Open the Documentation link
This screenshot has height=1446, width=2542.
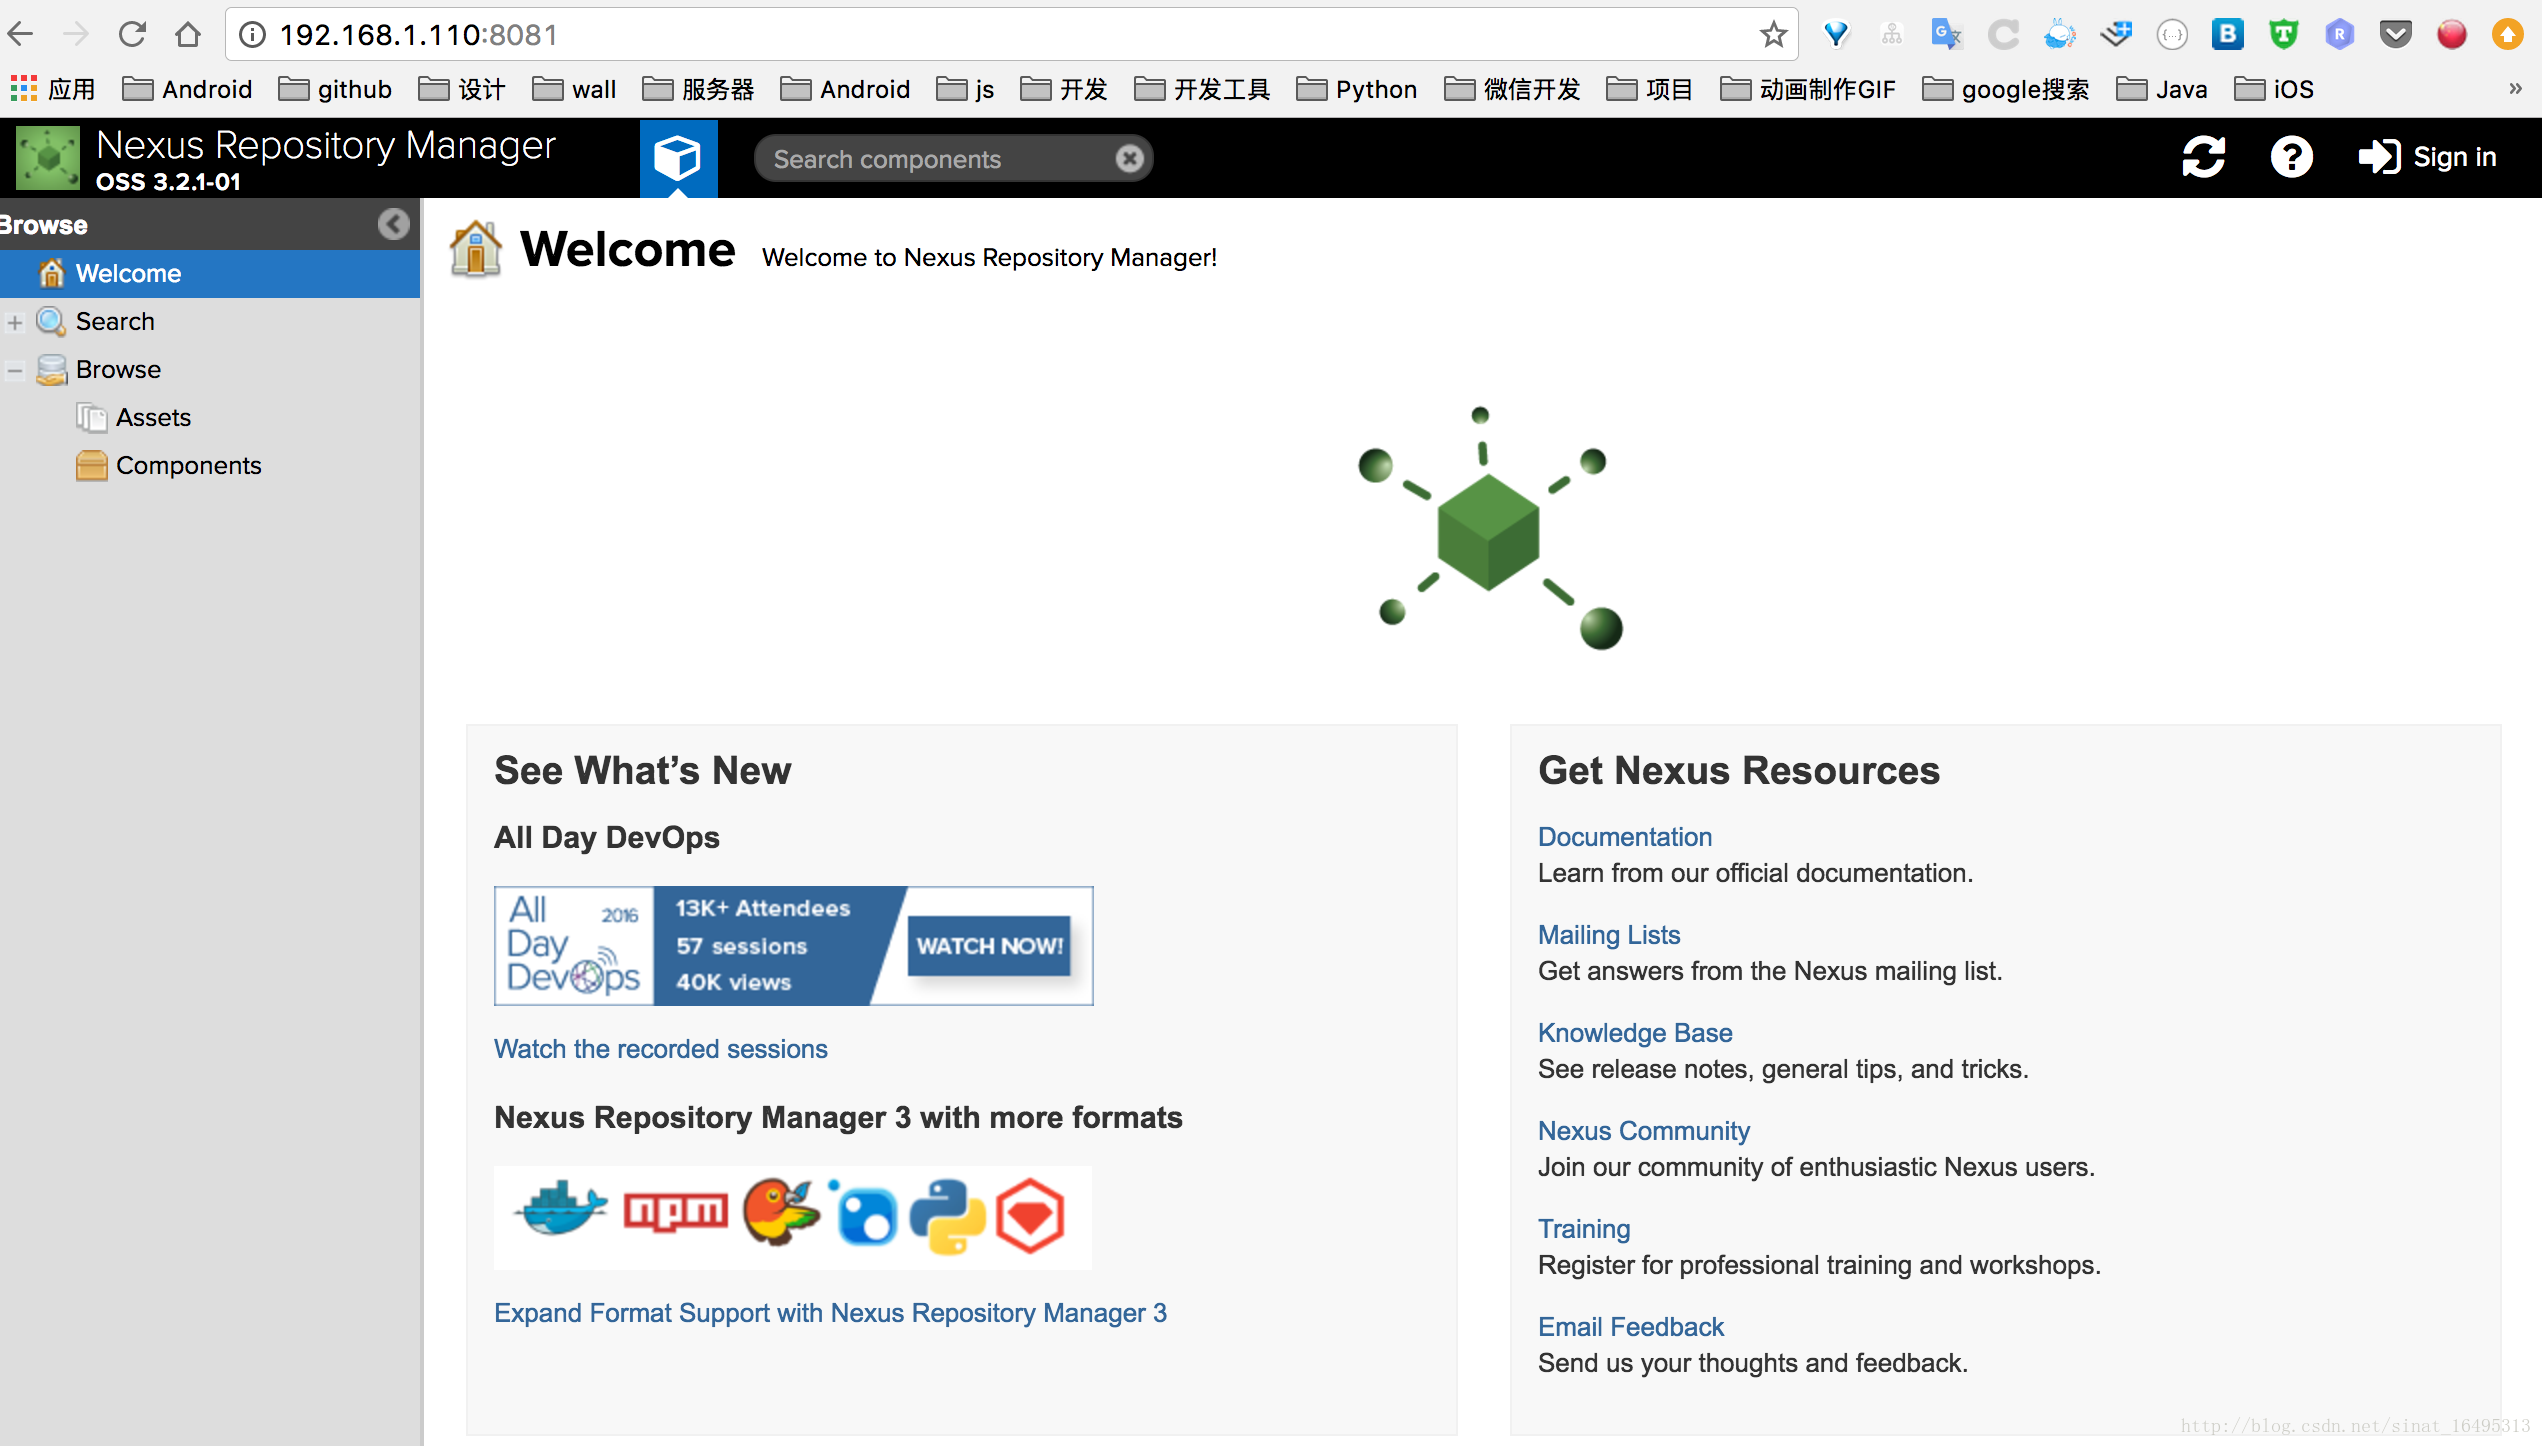[1624, 837]
